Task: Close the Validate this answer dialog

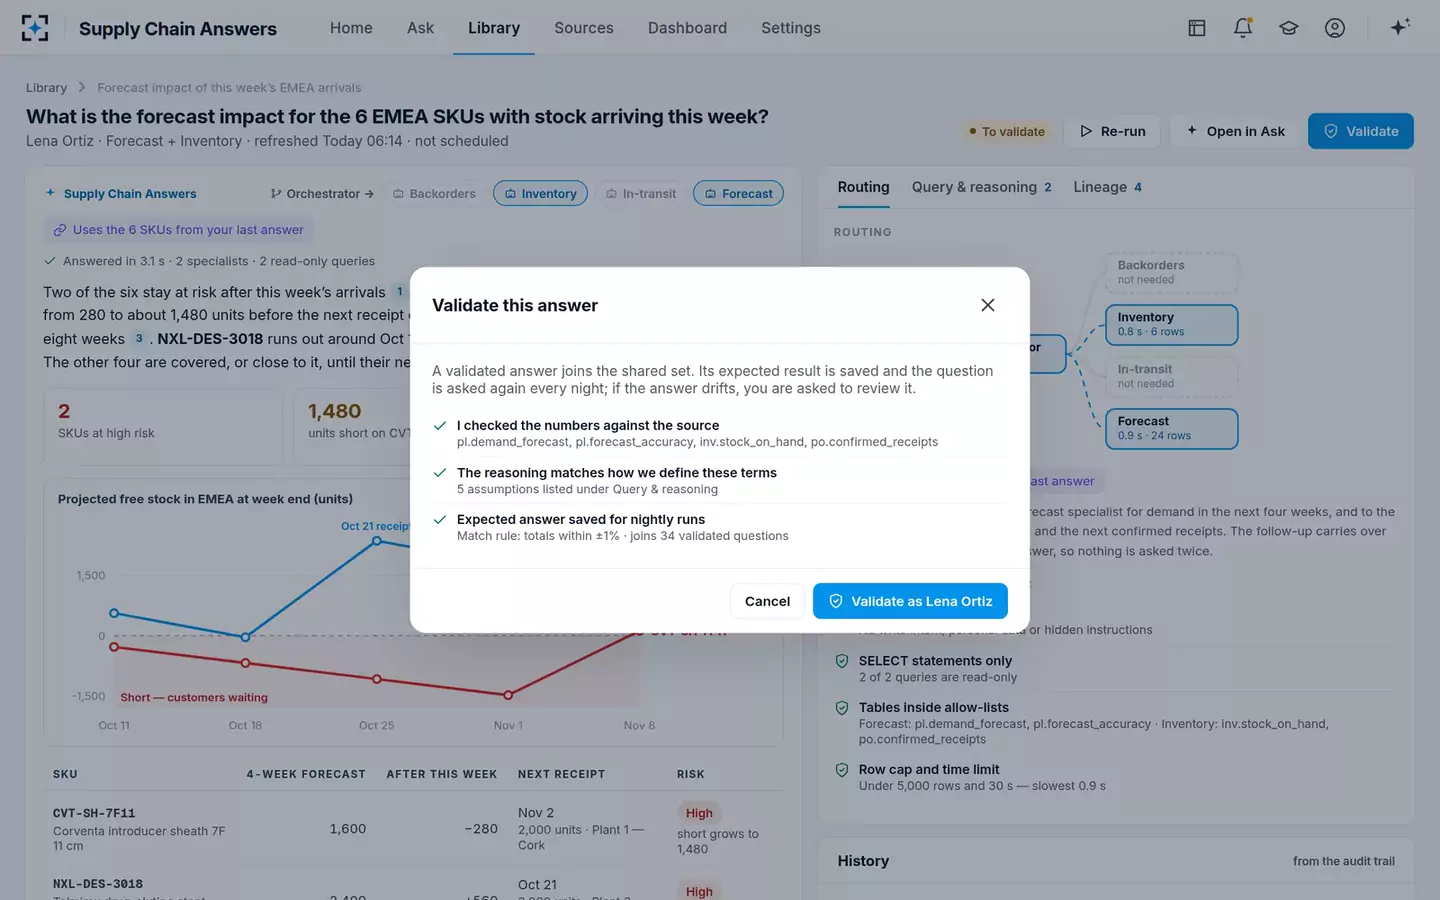Action: (x=987, y=305)
